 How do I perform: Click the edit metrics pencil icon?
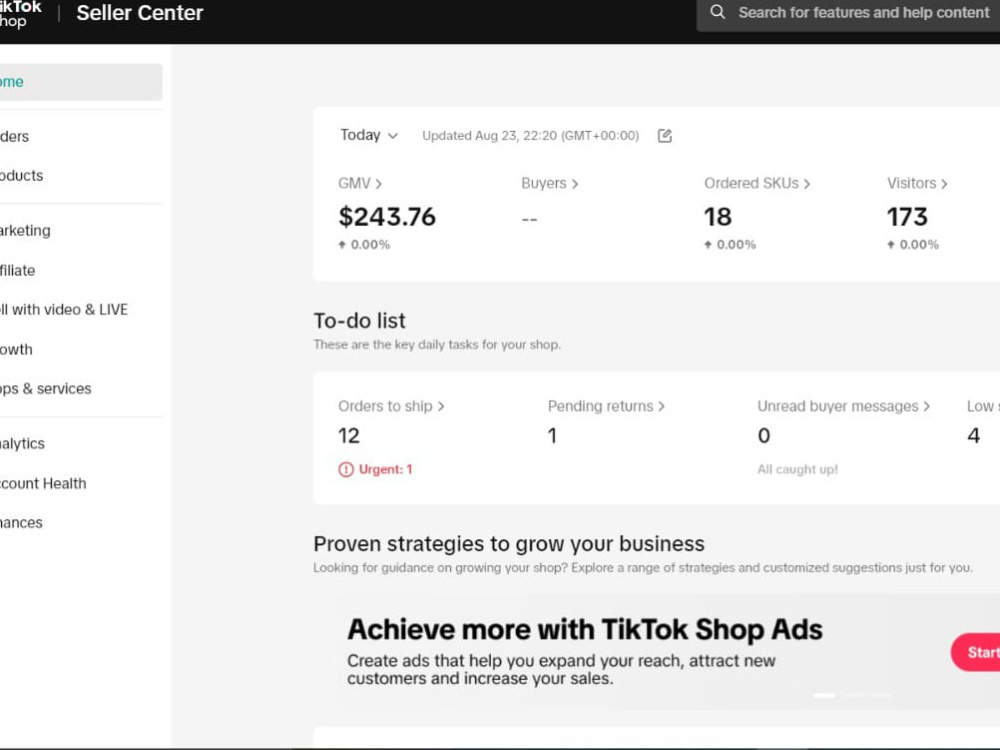point(665,136)
